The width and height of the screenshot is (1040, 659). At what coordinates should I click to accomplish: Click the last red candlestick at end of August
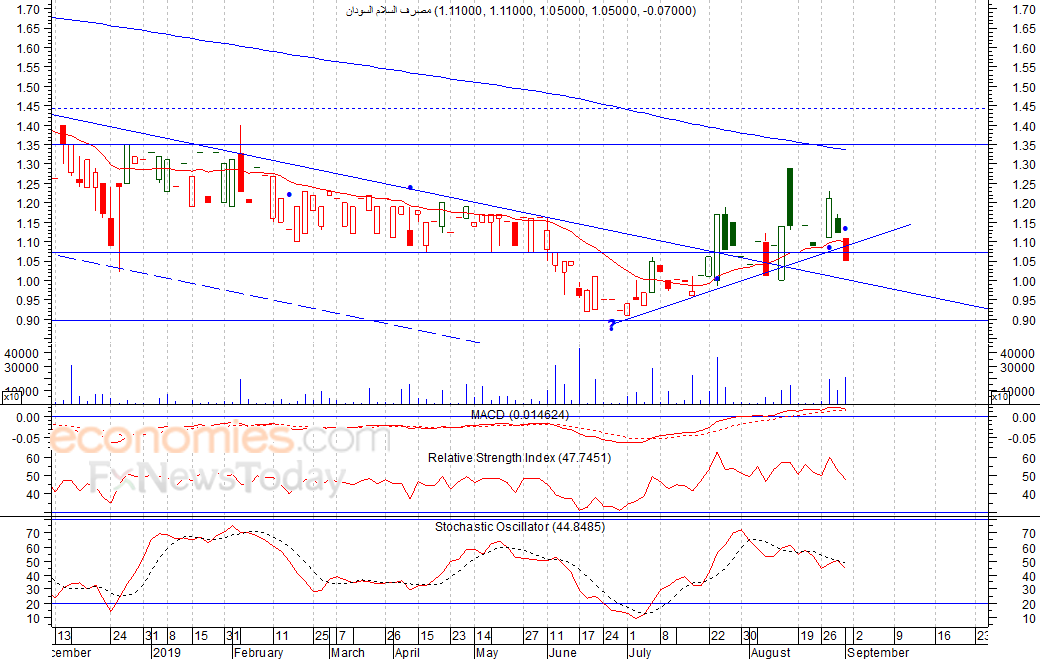coord(846,249)
